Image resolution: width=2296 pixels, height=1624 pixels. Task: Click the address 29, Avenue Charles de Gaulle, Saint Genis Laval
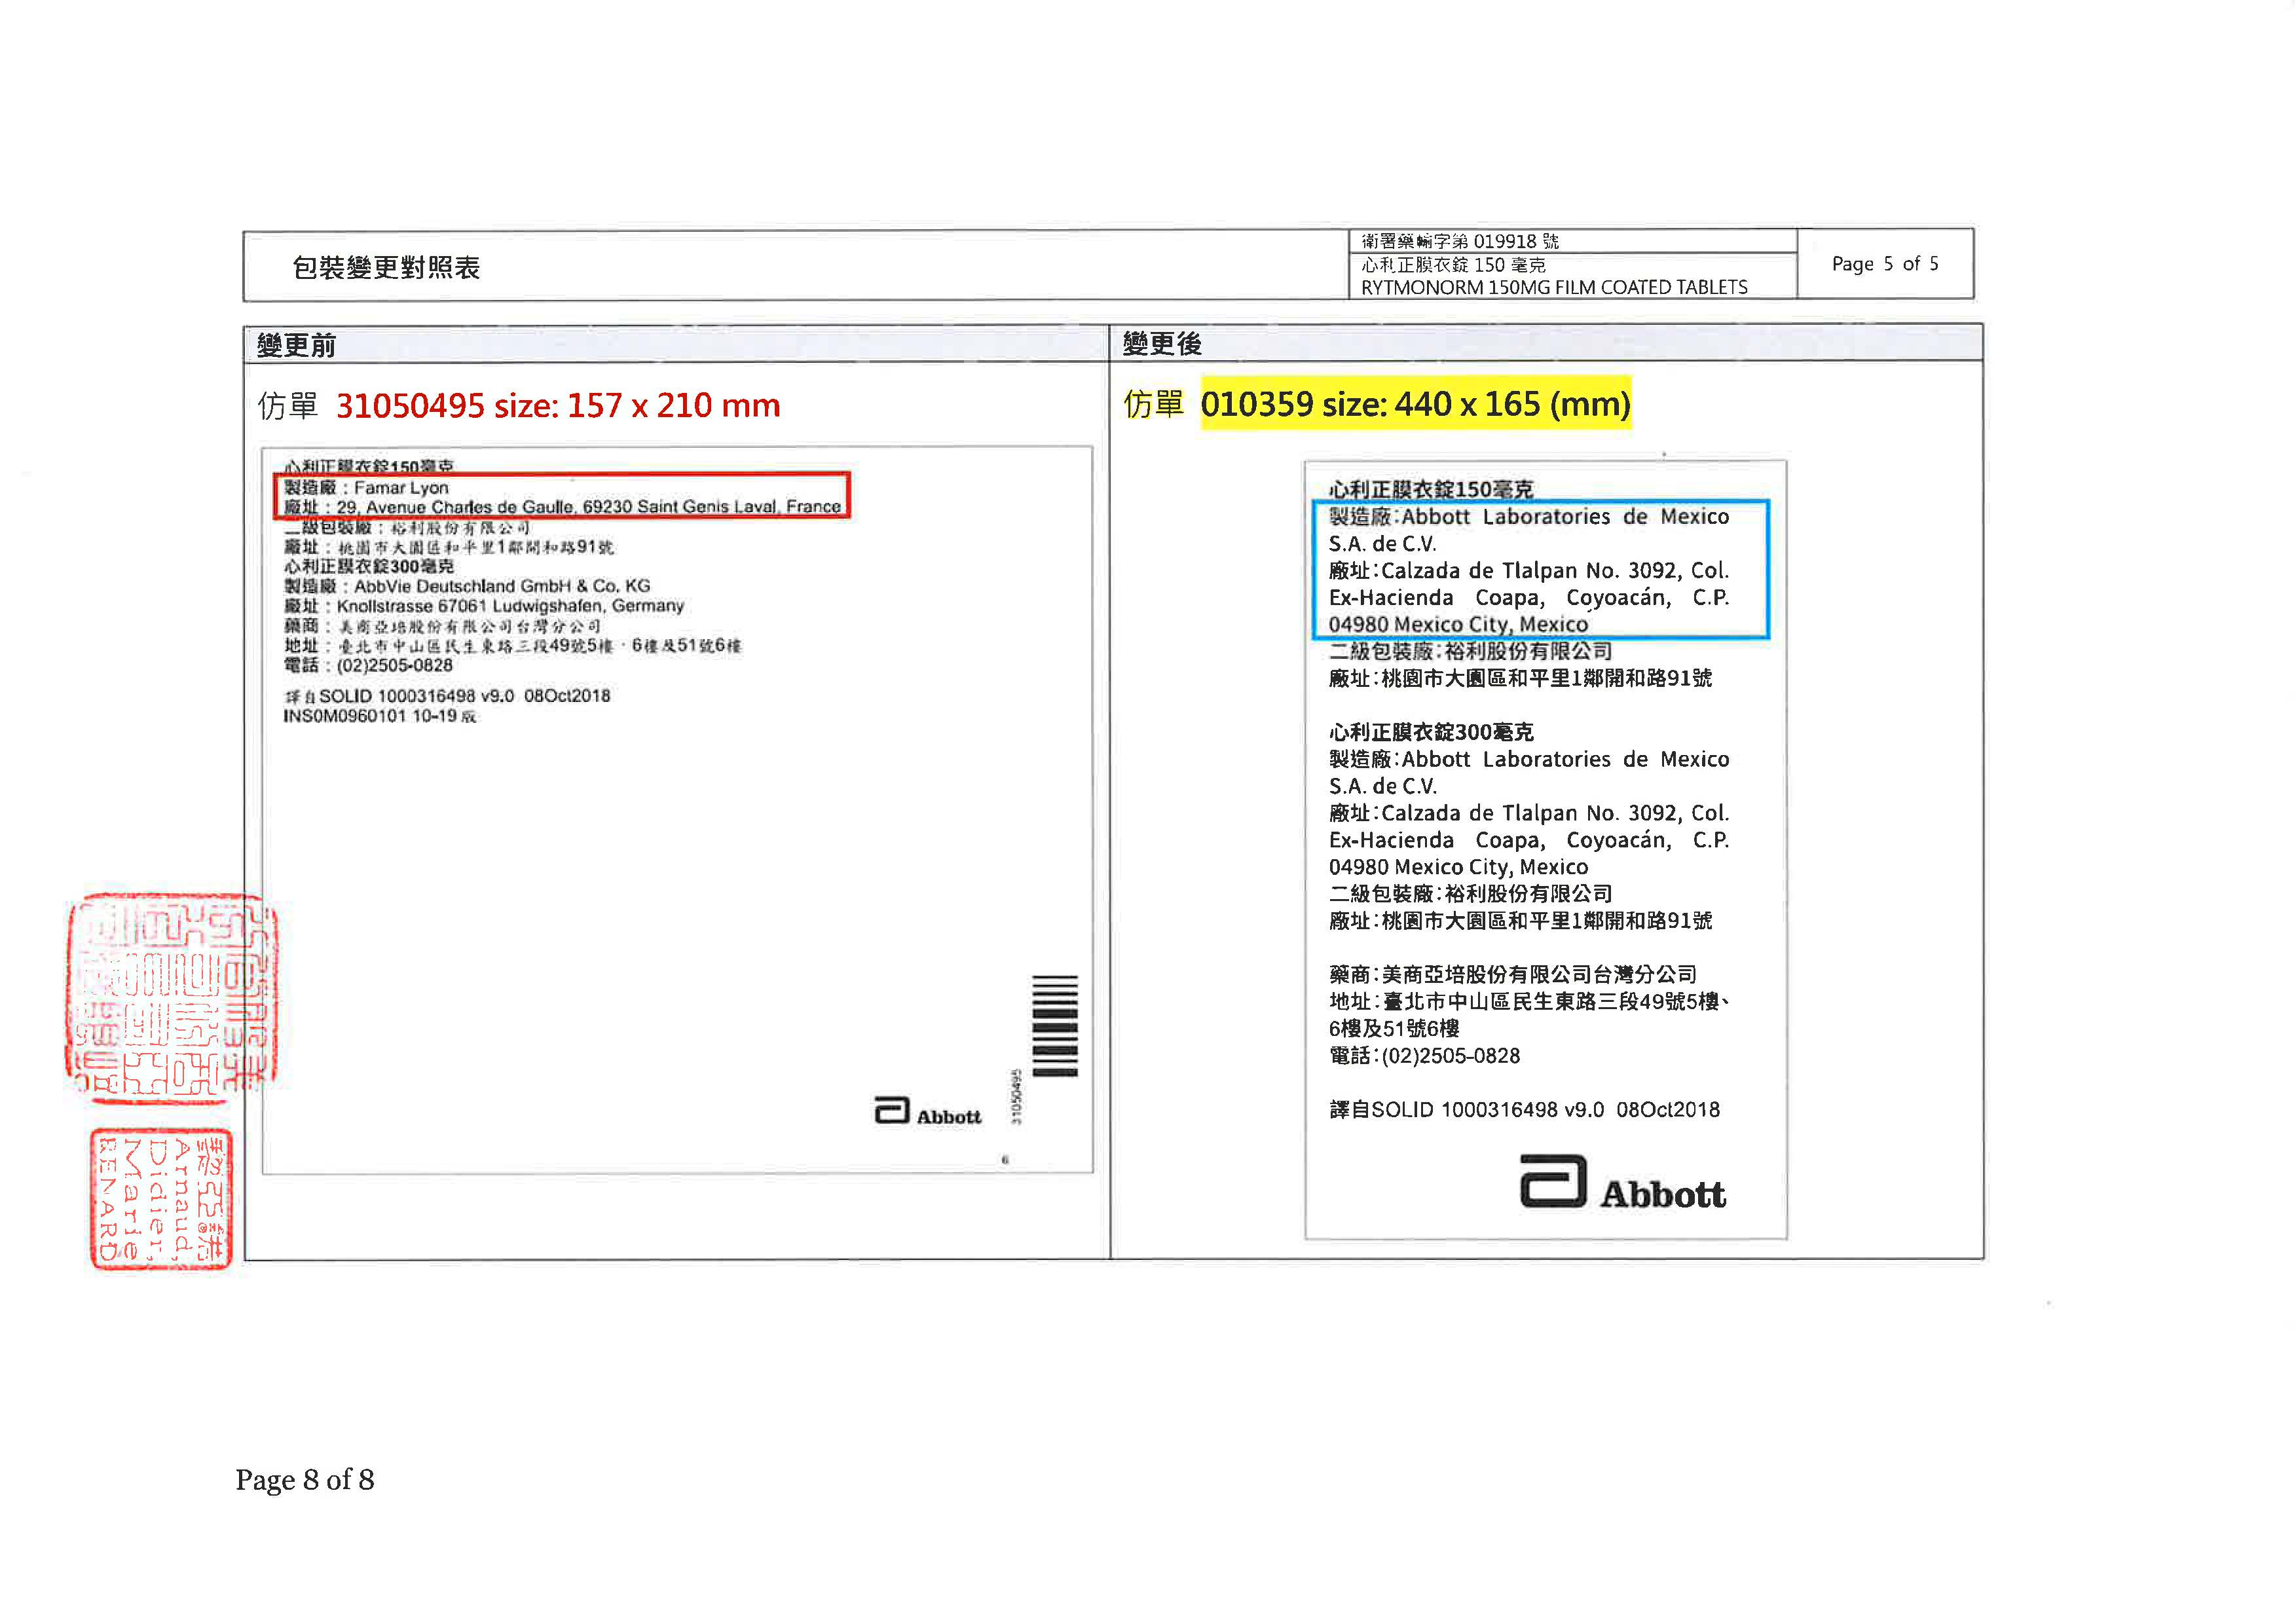point(588,507)
